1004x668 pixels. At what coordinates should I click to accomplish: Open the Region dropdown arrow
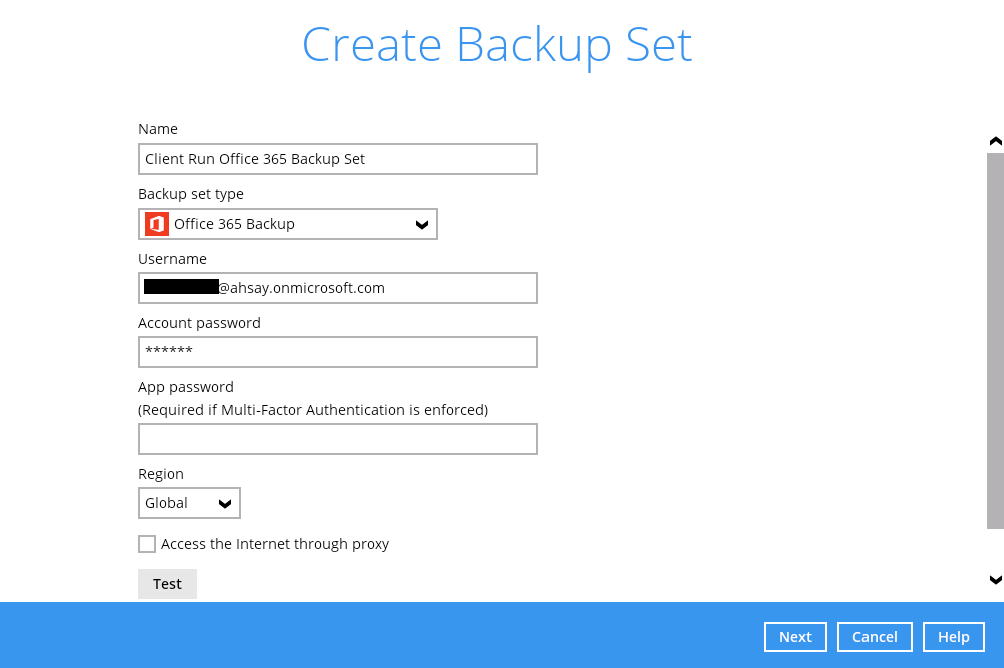click(225, 503)
